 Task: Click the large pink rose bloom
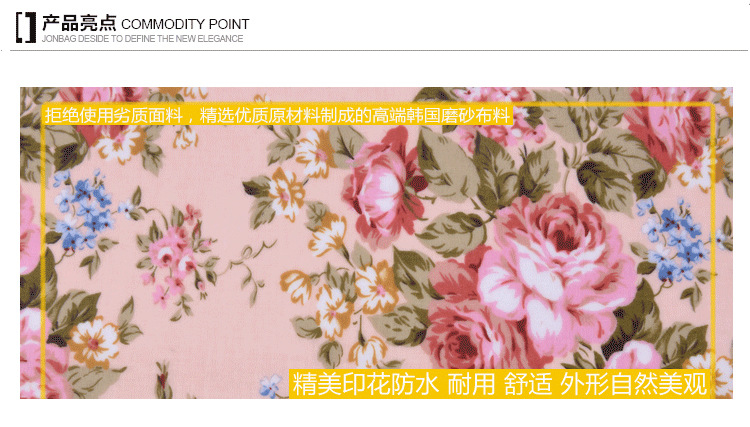point(550,273)
